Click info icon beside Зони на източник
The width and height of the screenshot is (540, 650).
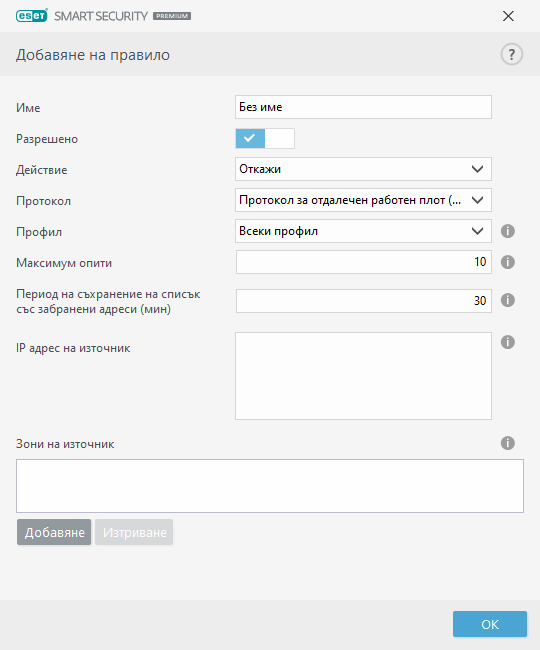click(508, 443)
